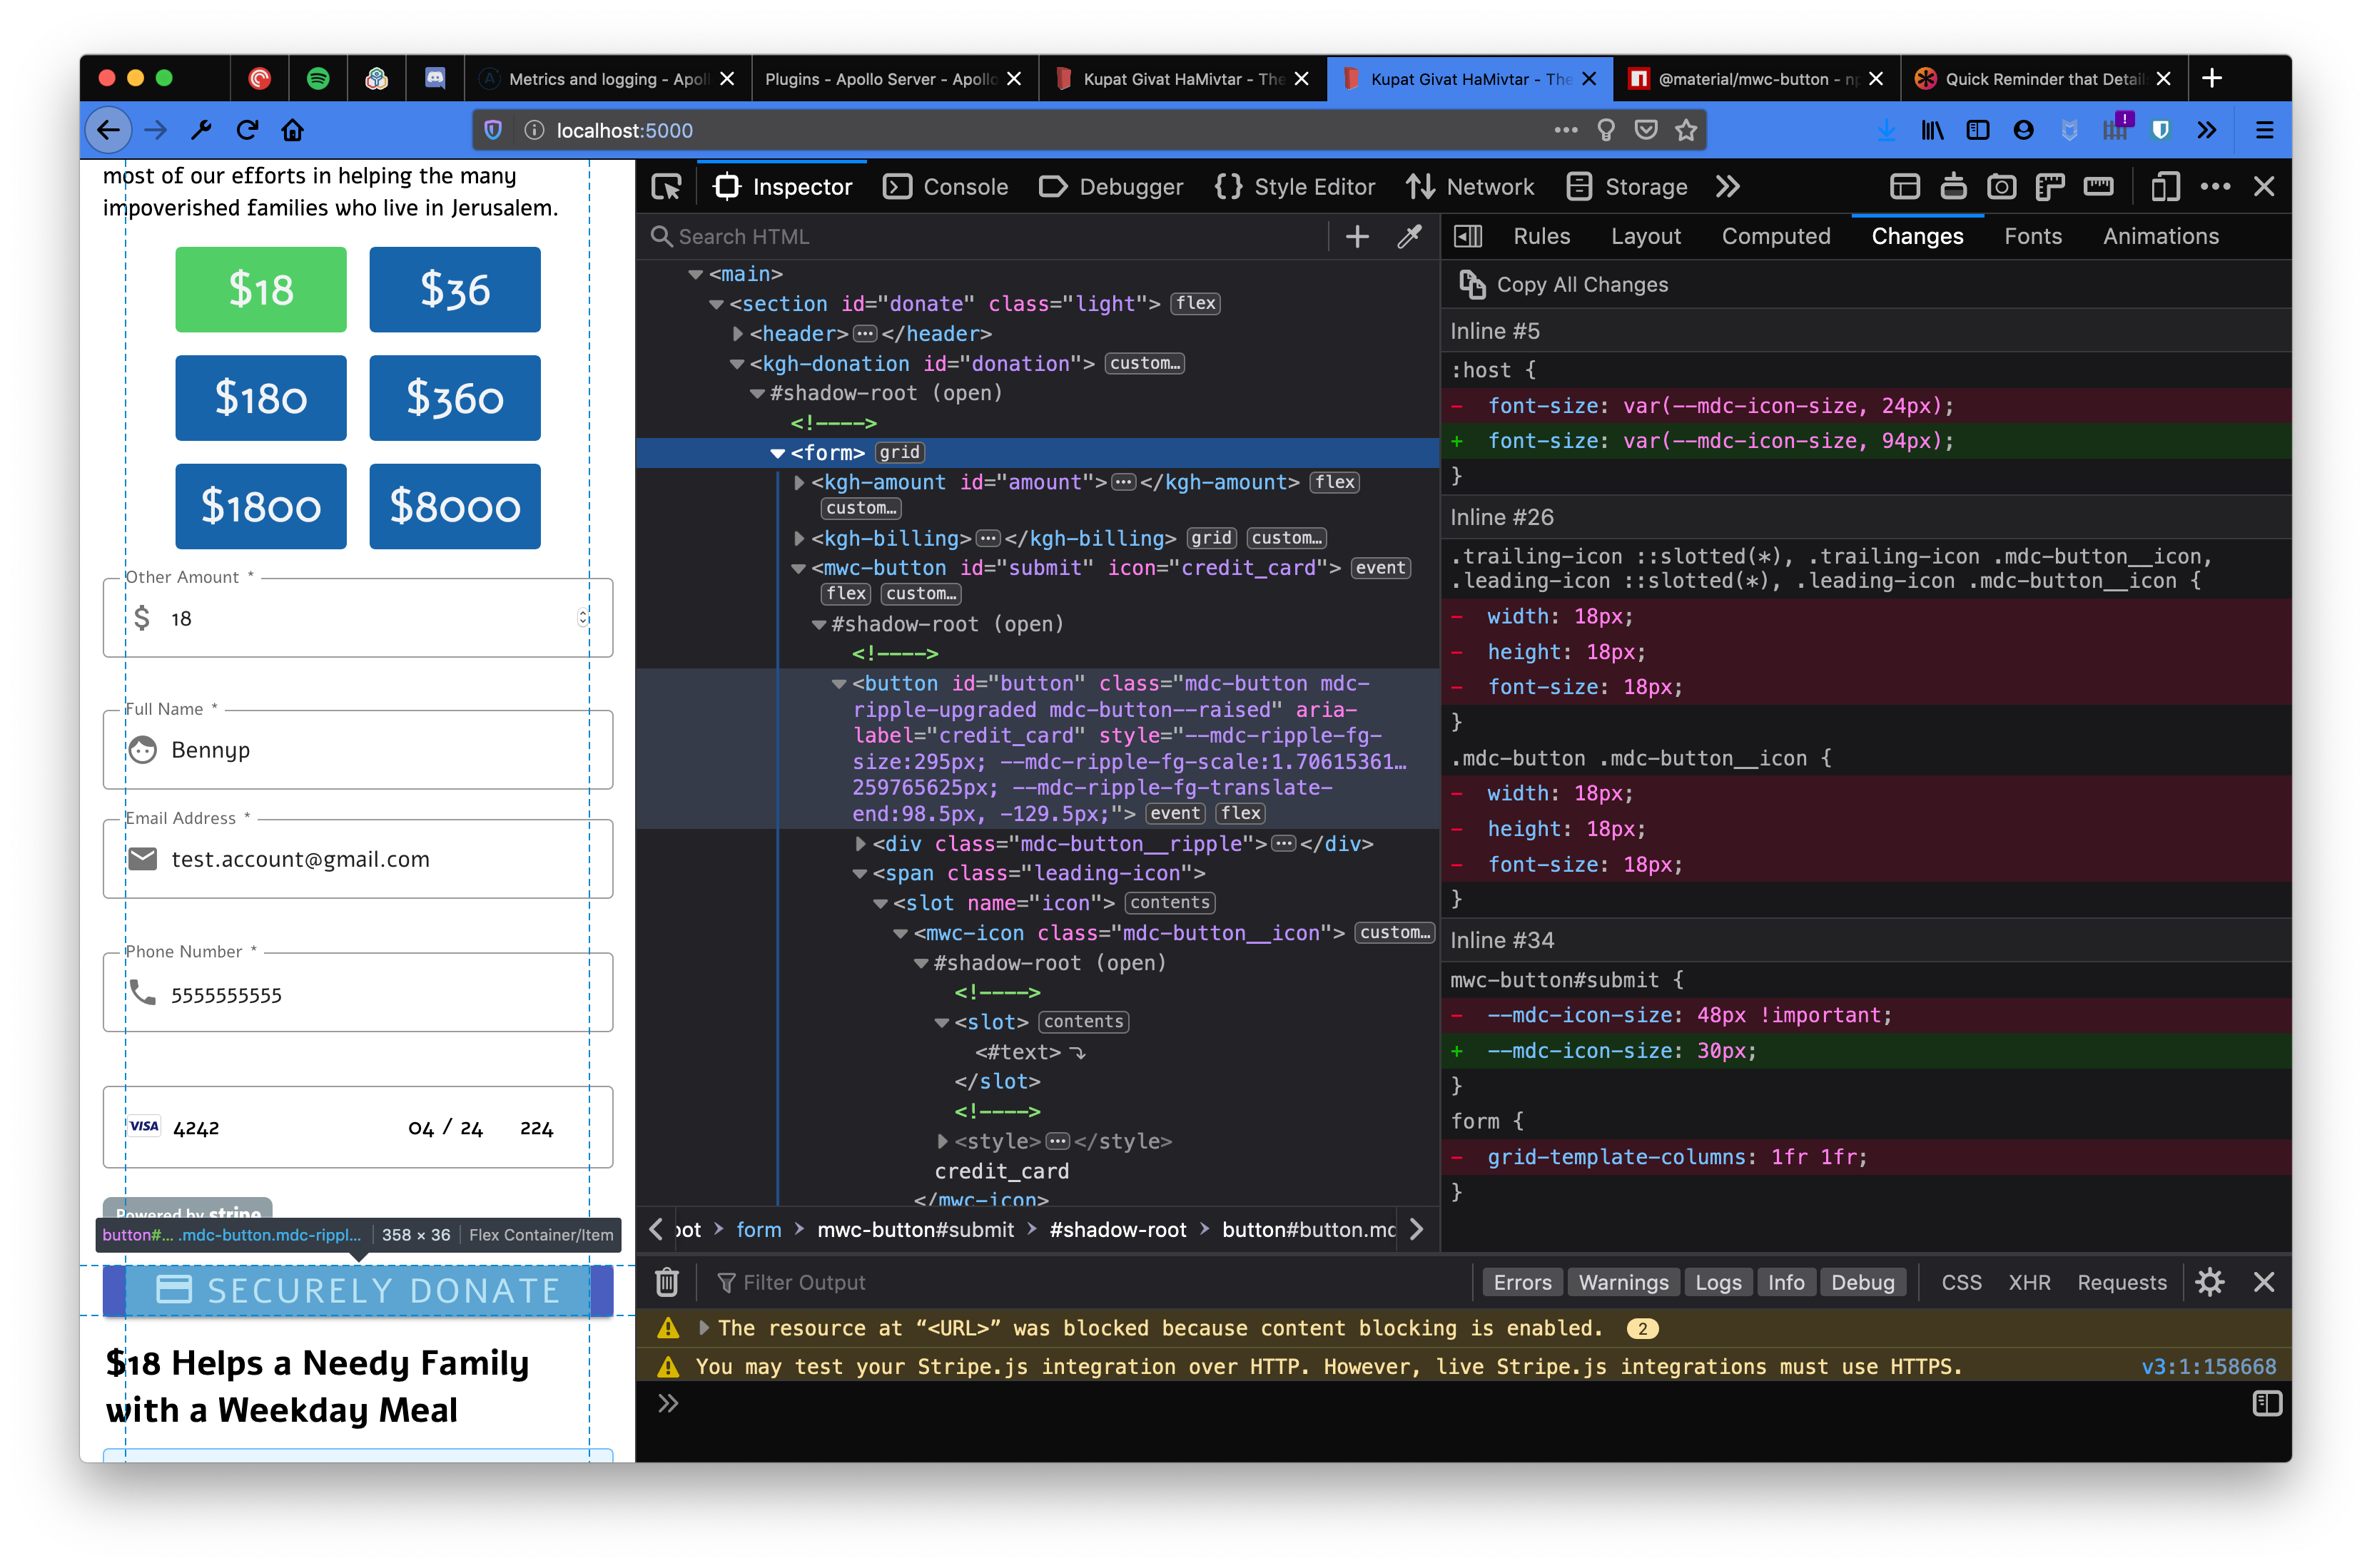Viewport: 2372px width, 1568px height.
Task: Click the tracking protection shield in address bar
Action: point(492,129)
